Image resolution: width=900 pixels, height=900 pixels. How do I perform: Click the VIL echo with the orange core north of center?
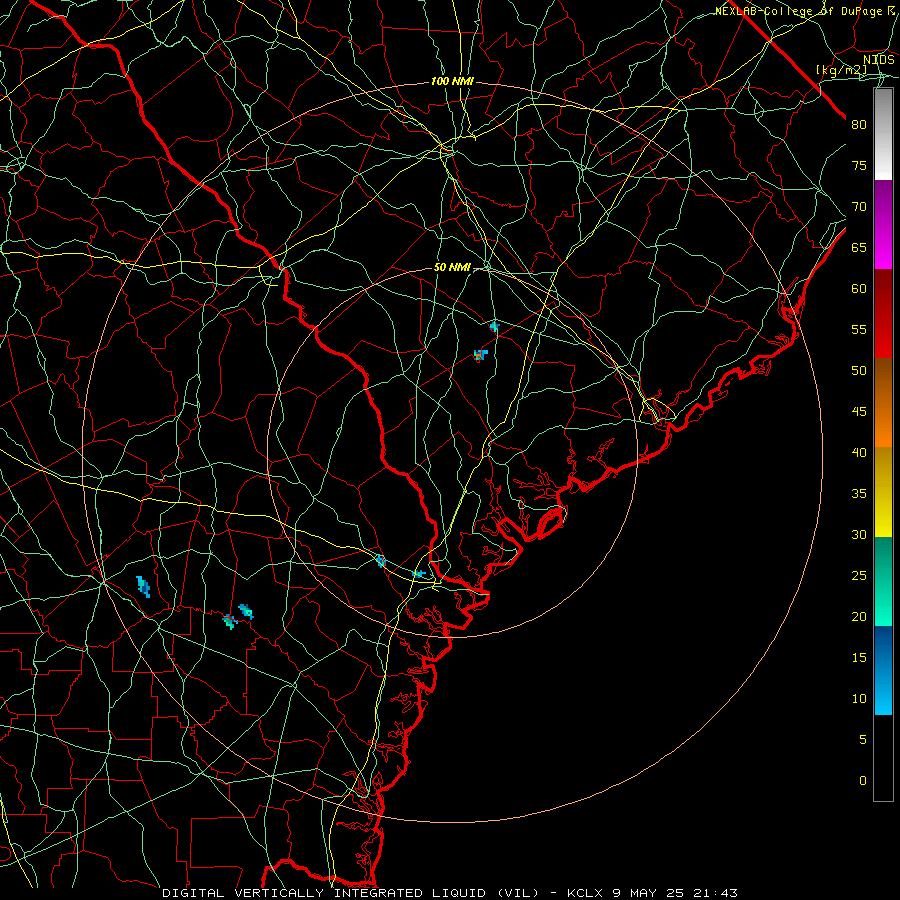tap(480, 355)
